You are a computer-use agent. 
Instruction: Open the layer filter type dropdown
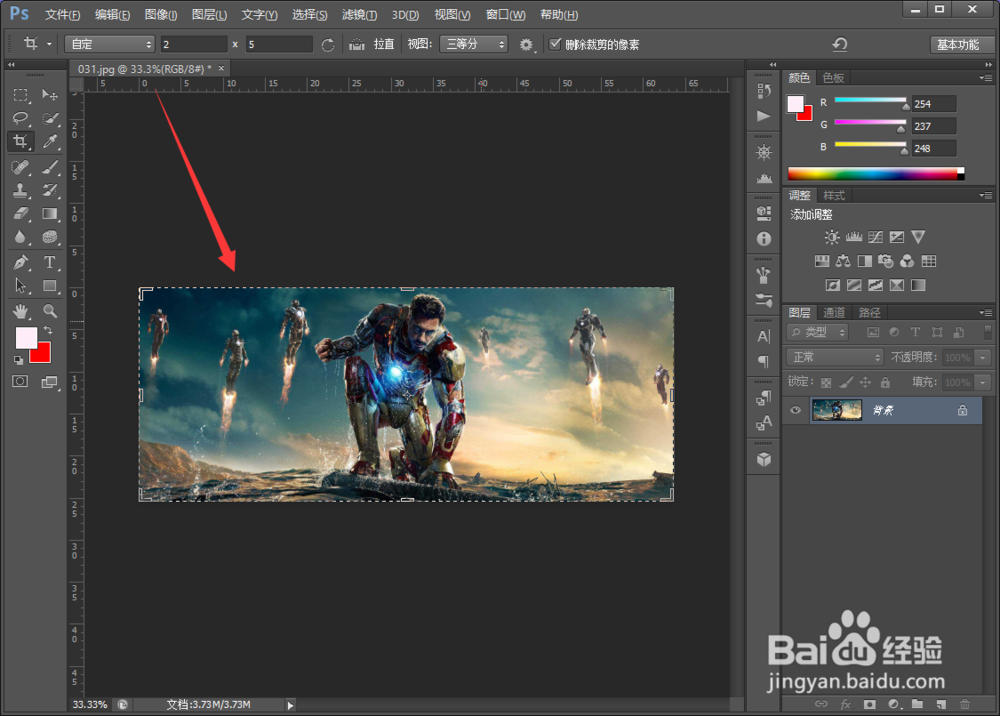point(817,332)
